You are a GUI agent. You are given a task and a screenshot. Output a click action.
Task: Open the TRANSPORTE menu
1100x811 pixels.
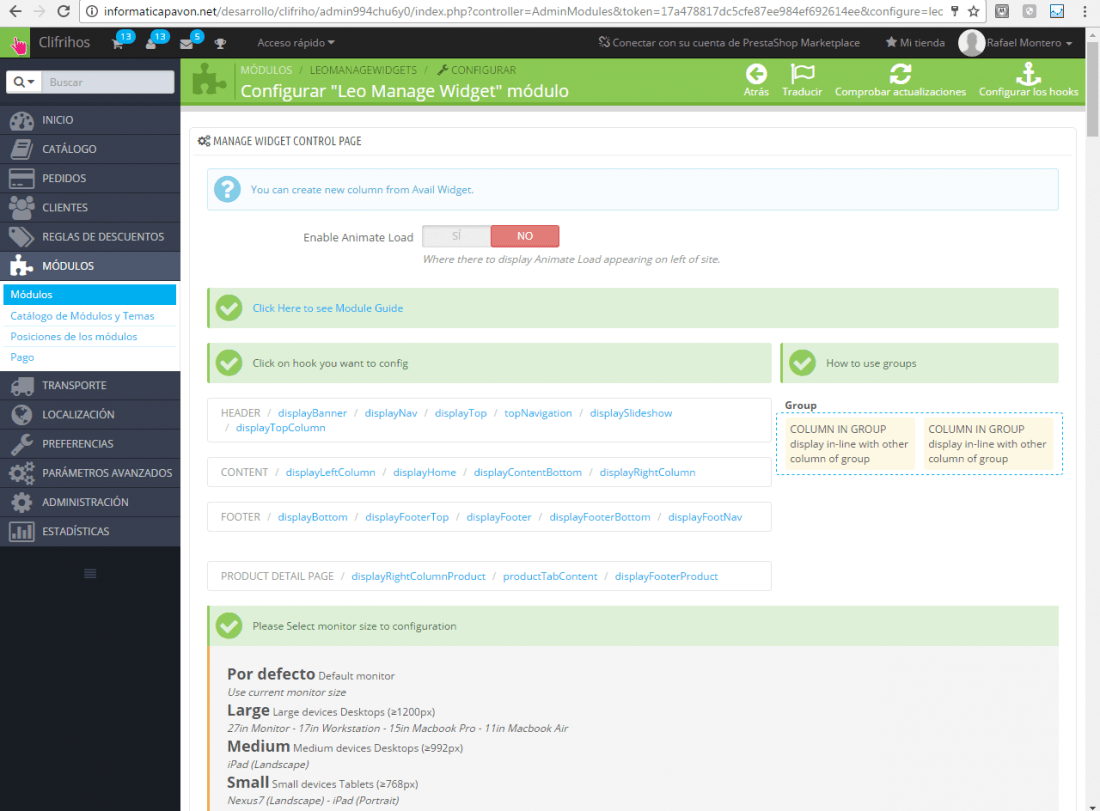pos(90,385)
